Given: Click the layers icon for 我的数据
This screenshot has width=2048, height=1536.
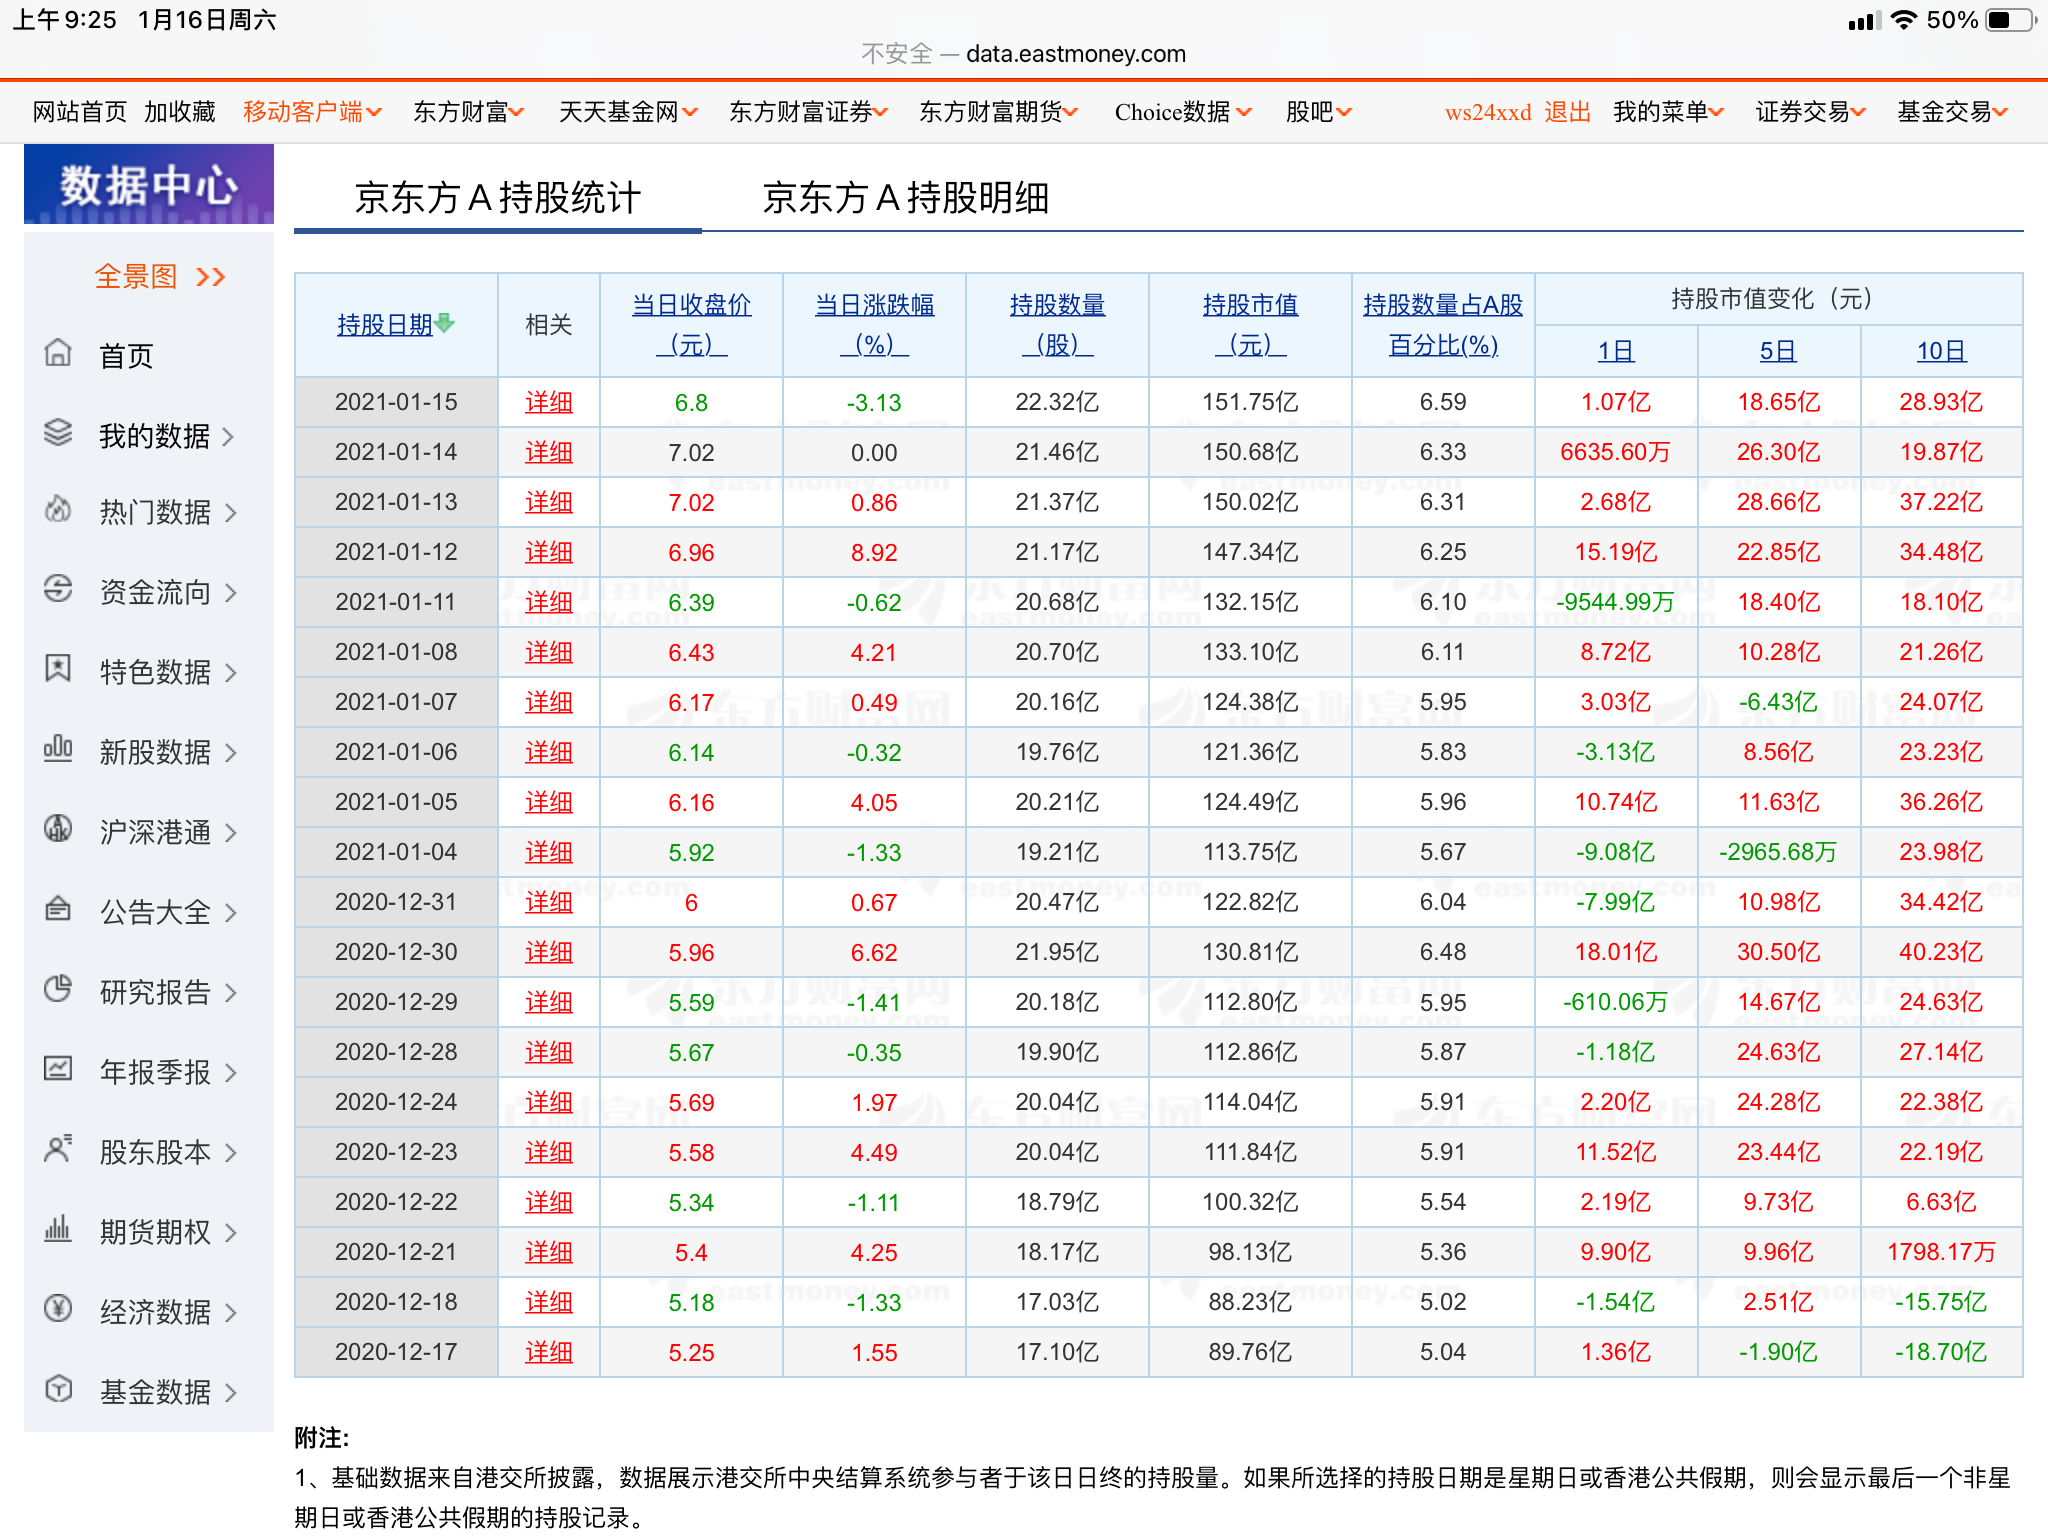Looking at the screenshot, I should pos(58,433).
